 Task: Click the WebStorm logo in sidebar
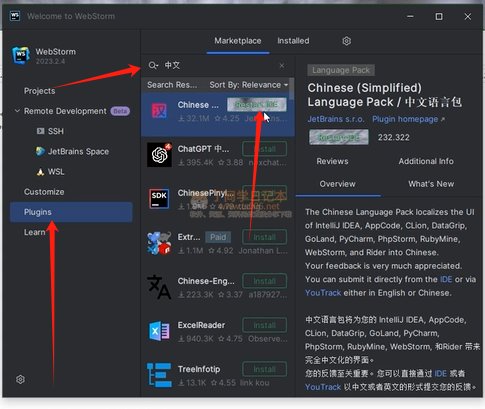coord(20,55)
